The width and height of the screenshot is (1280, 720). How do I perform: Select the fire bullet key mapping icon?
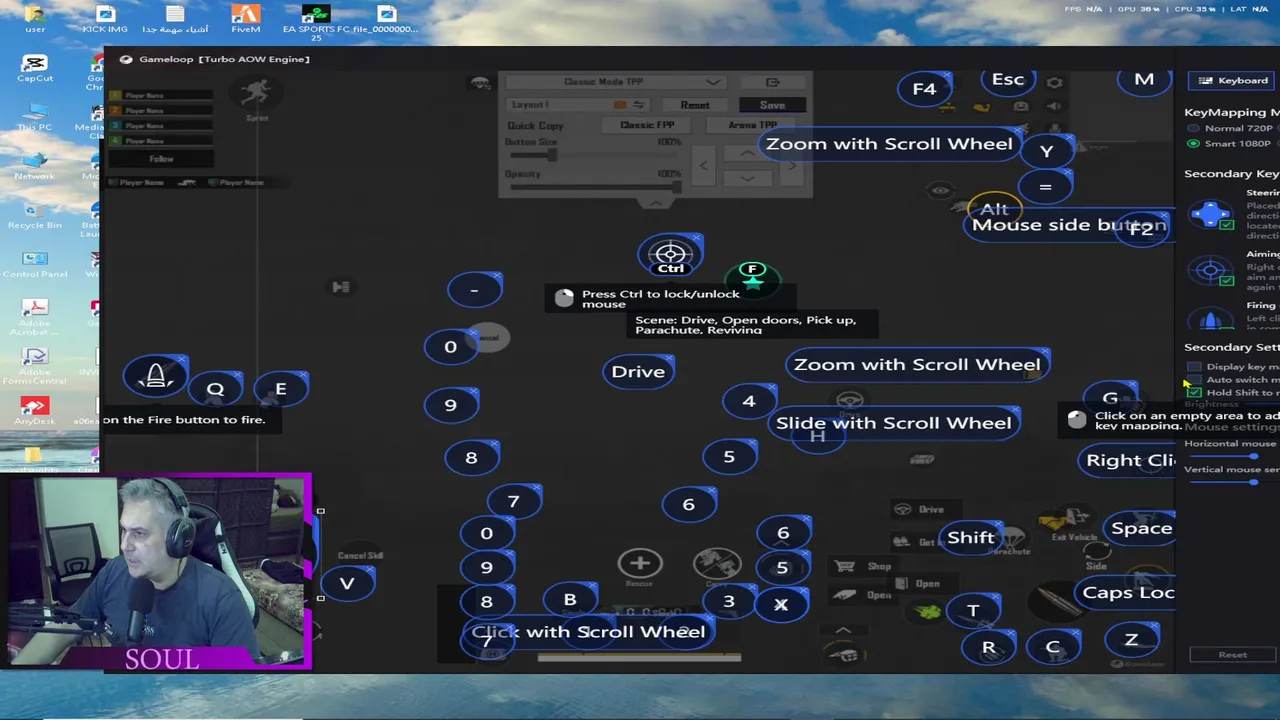tap(155, 376)
